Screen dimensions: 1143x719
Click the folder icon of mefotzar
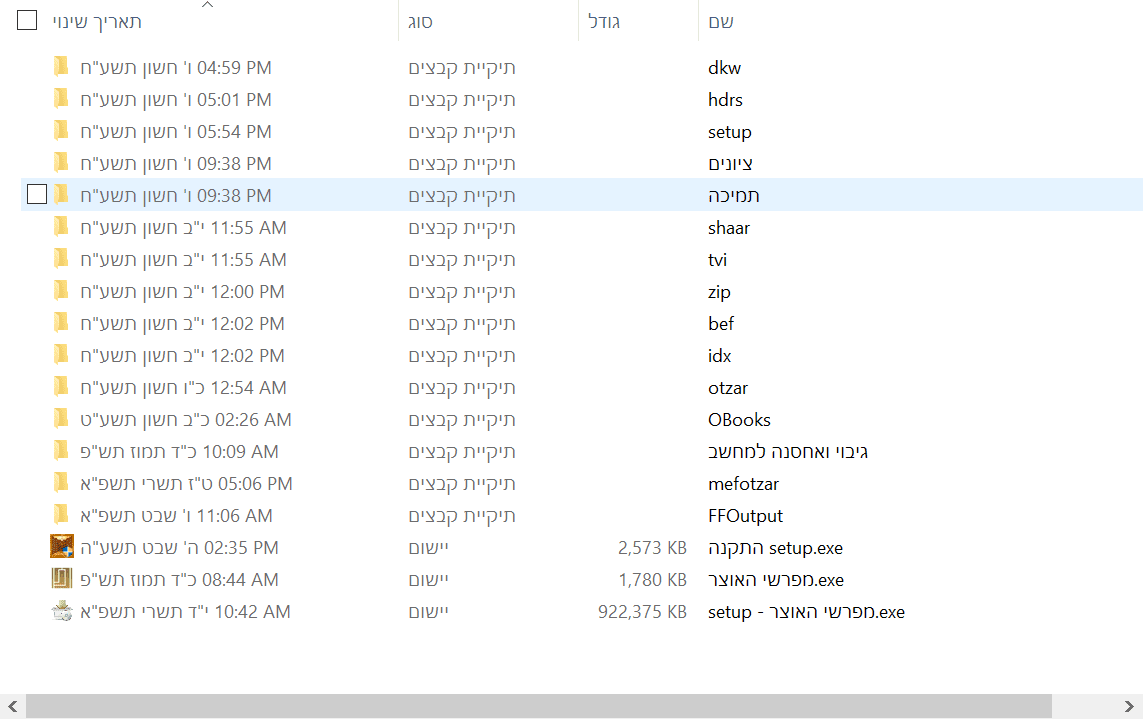click(61, 483)
